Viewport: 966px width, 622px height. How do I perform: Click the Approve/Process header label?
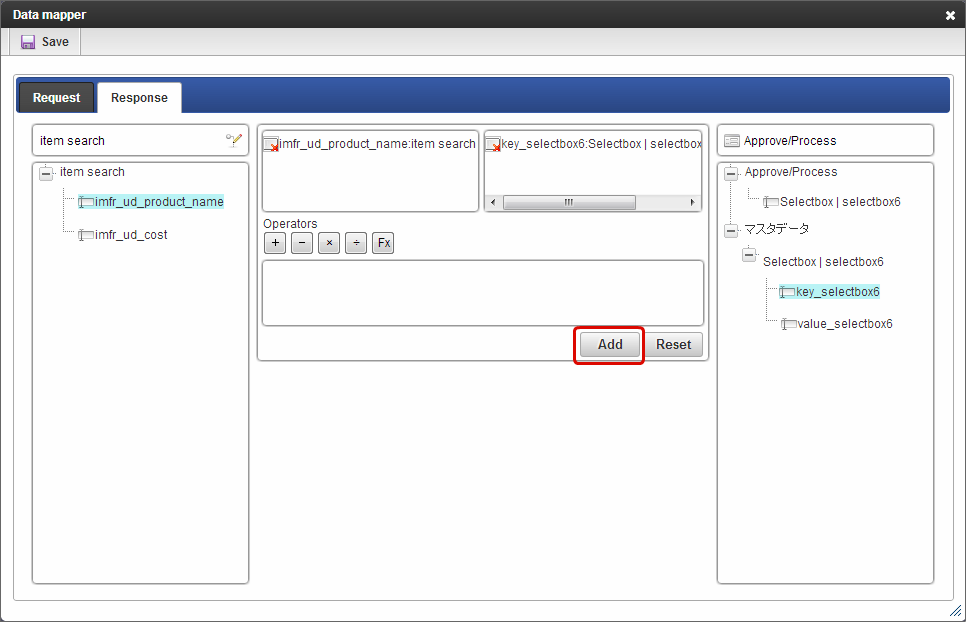[790, 141]
